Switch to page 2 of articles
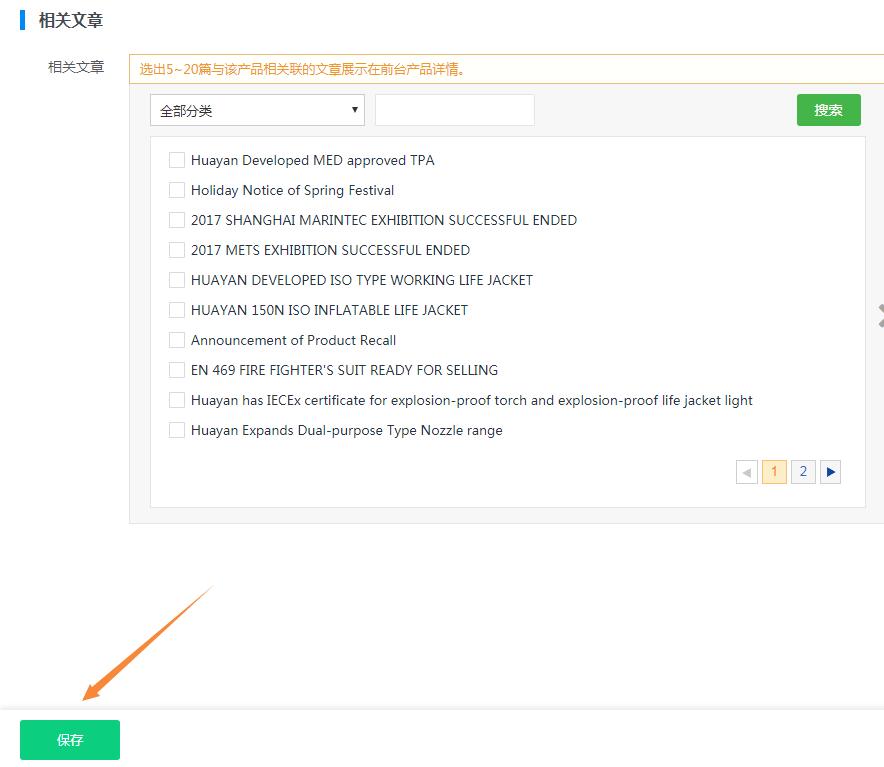Screen dimensions: 884x767 click(x=803, y=472)
